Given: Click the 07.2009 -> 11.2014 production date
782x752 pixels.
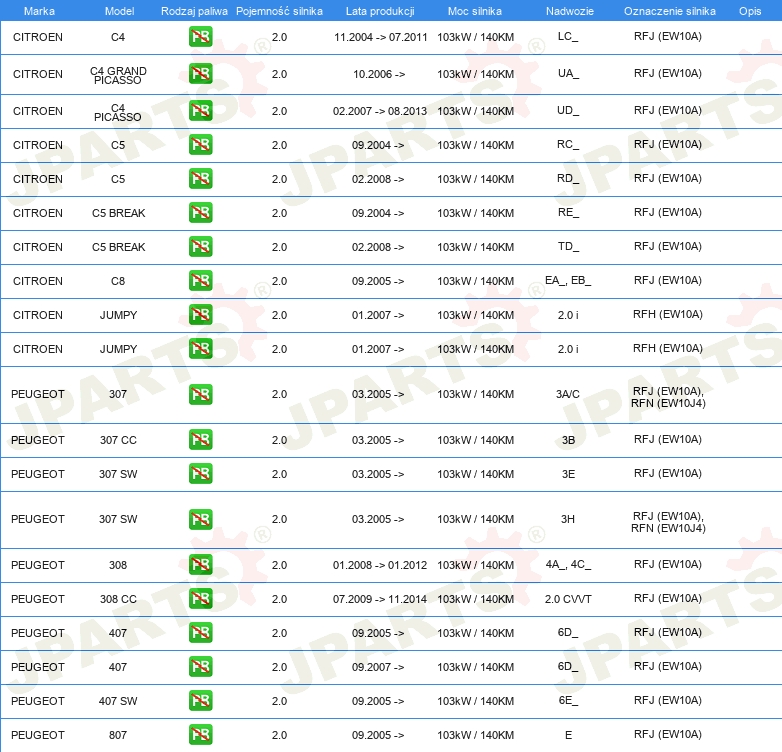Looking at the screenshot, I should (380, 599).
